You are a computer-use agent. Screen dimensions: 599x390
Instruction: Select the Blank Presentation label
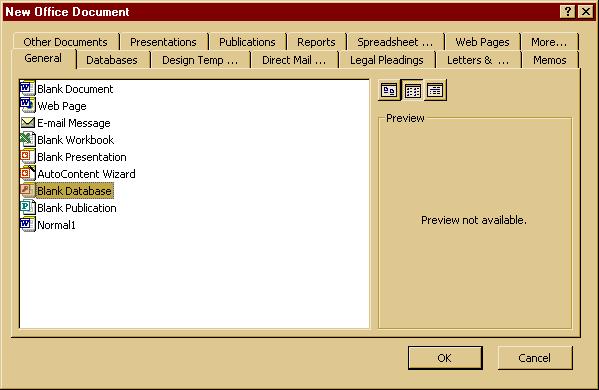click(x=82, y=157)
